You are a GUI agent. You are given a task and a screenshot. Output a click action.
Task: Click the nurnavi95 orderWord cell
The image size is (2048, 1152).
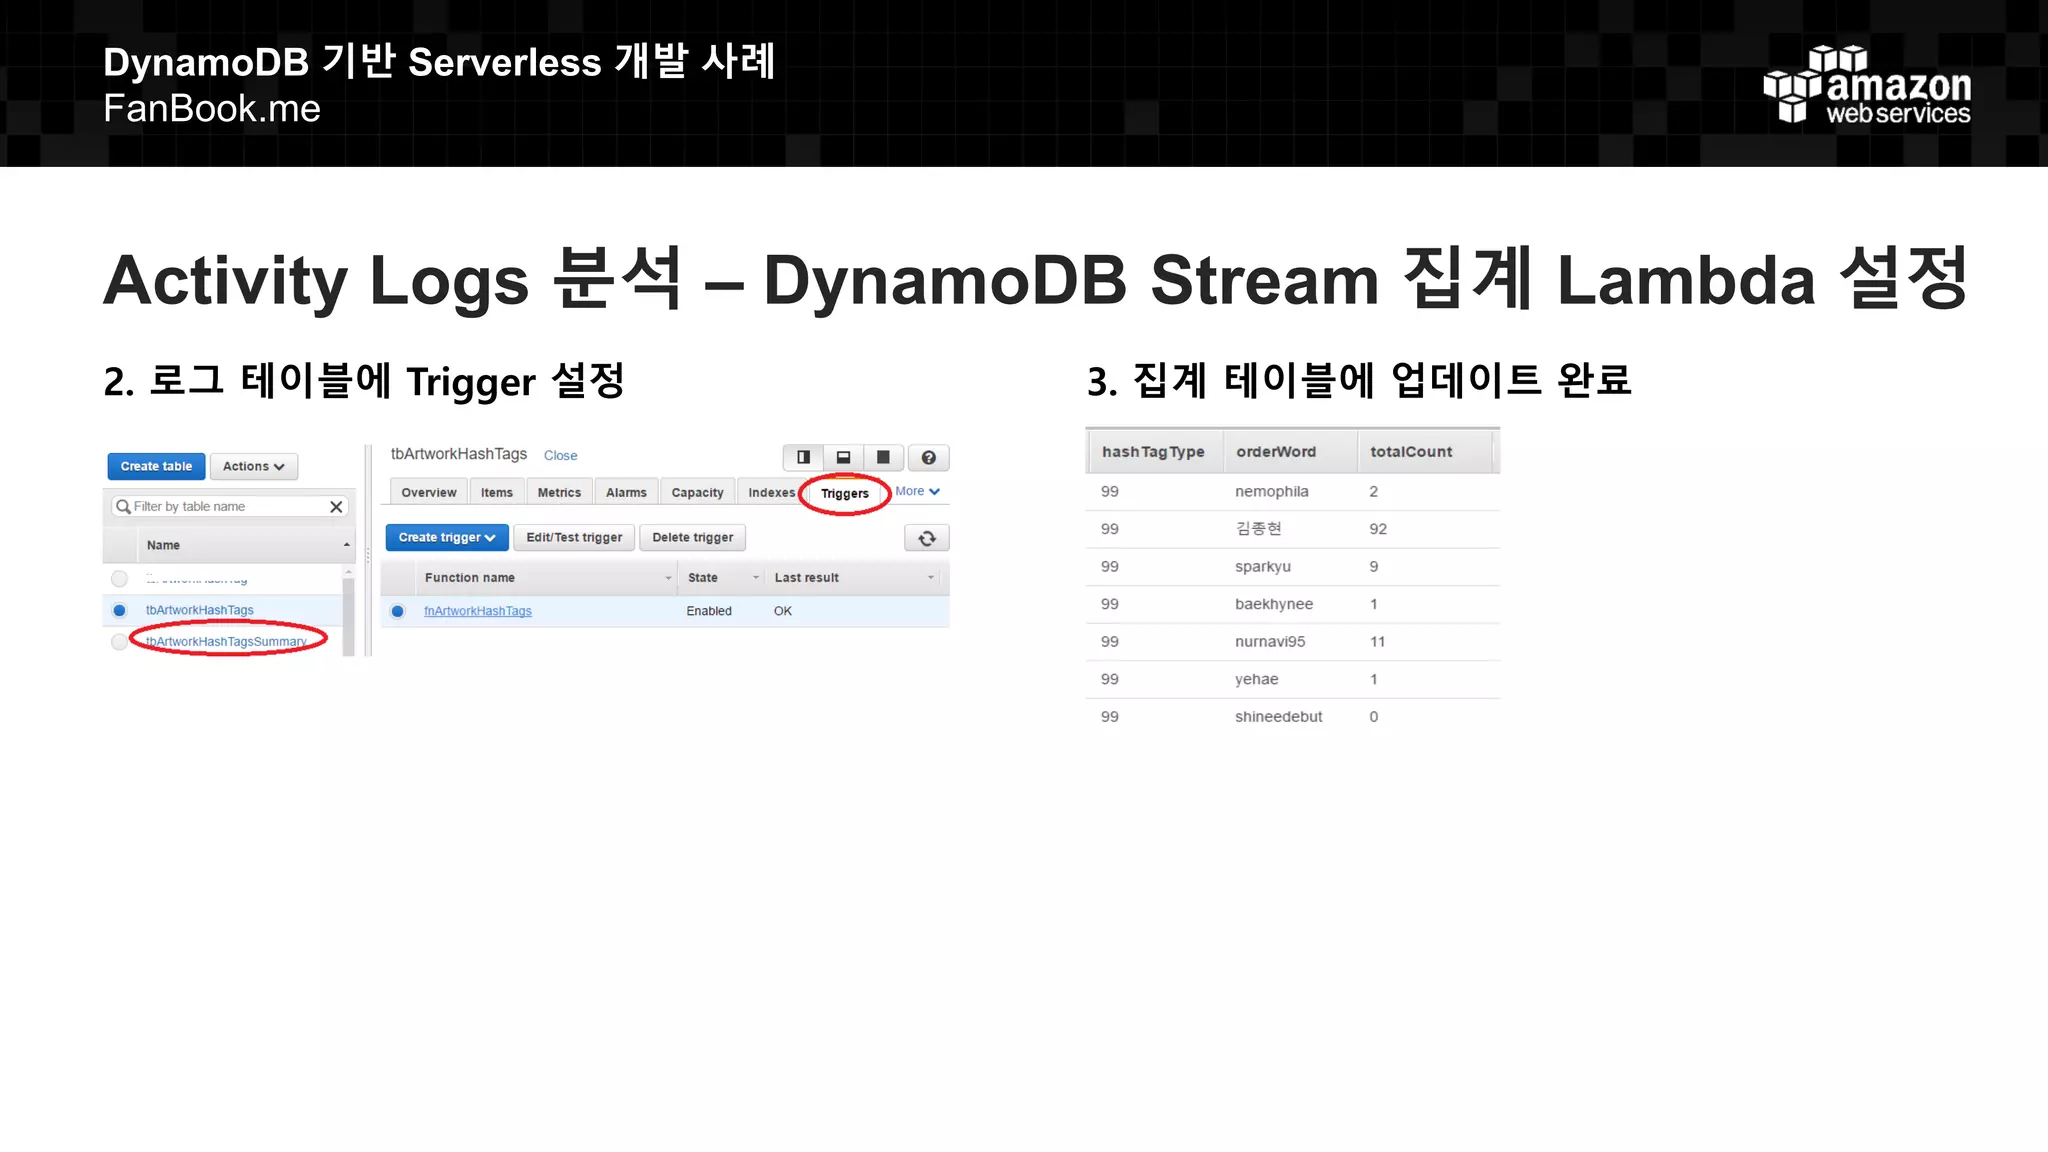[x=1270, y=642]
